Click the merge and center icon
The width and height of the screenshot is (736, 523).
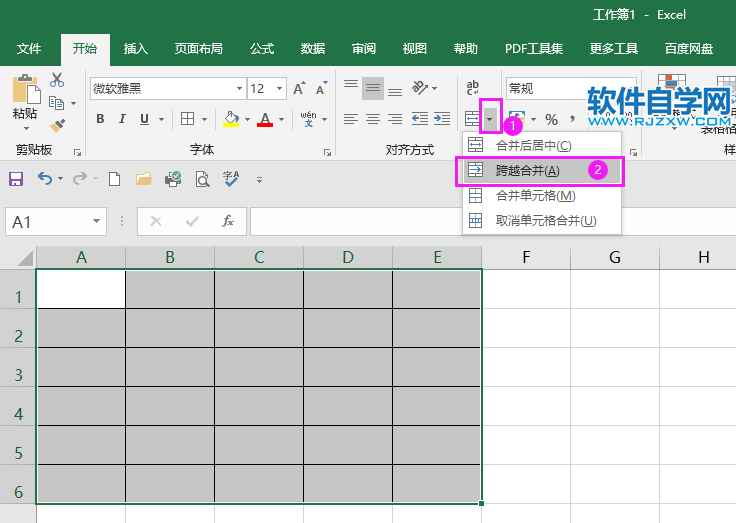point(472,119)
